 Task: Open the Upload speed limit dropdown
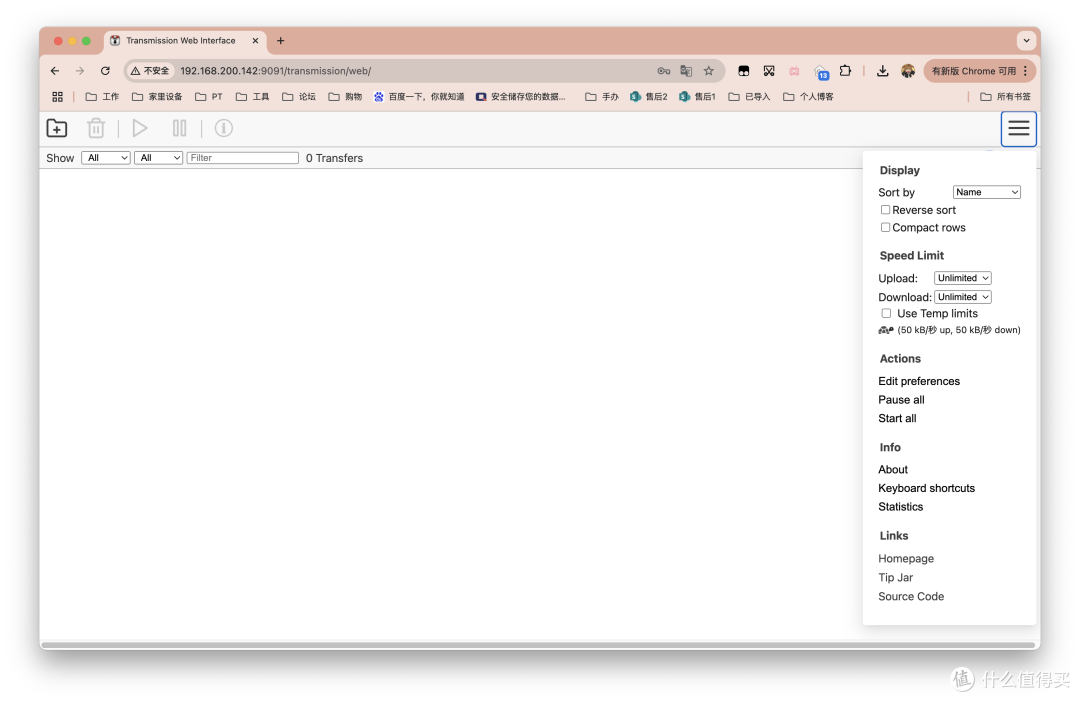pyautogui.click(x=962, y=277)
